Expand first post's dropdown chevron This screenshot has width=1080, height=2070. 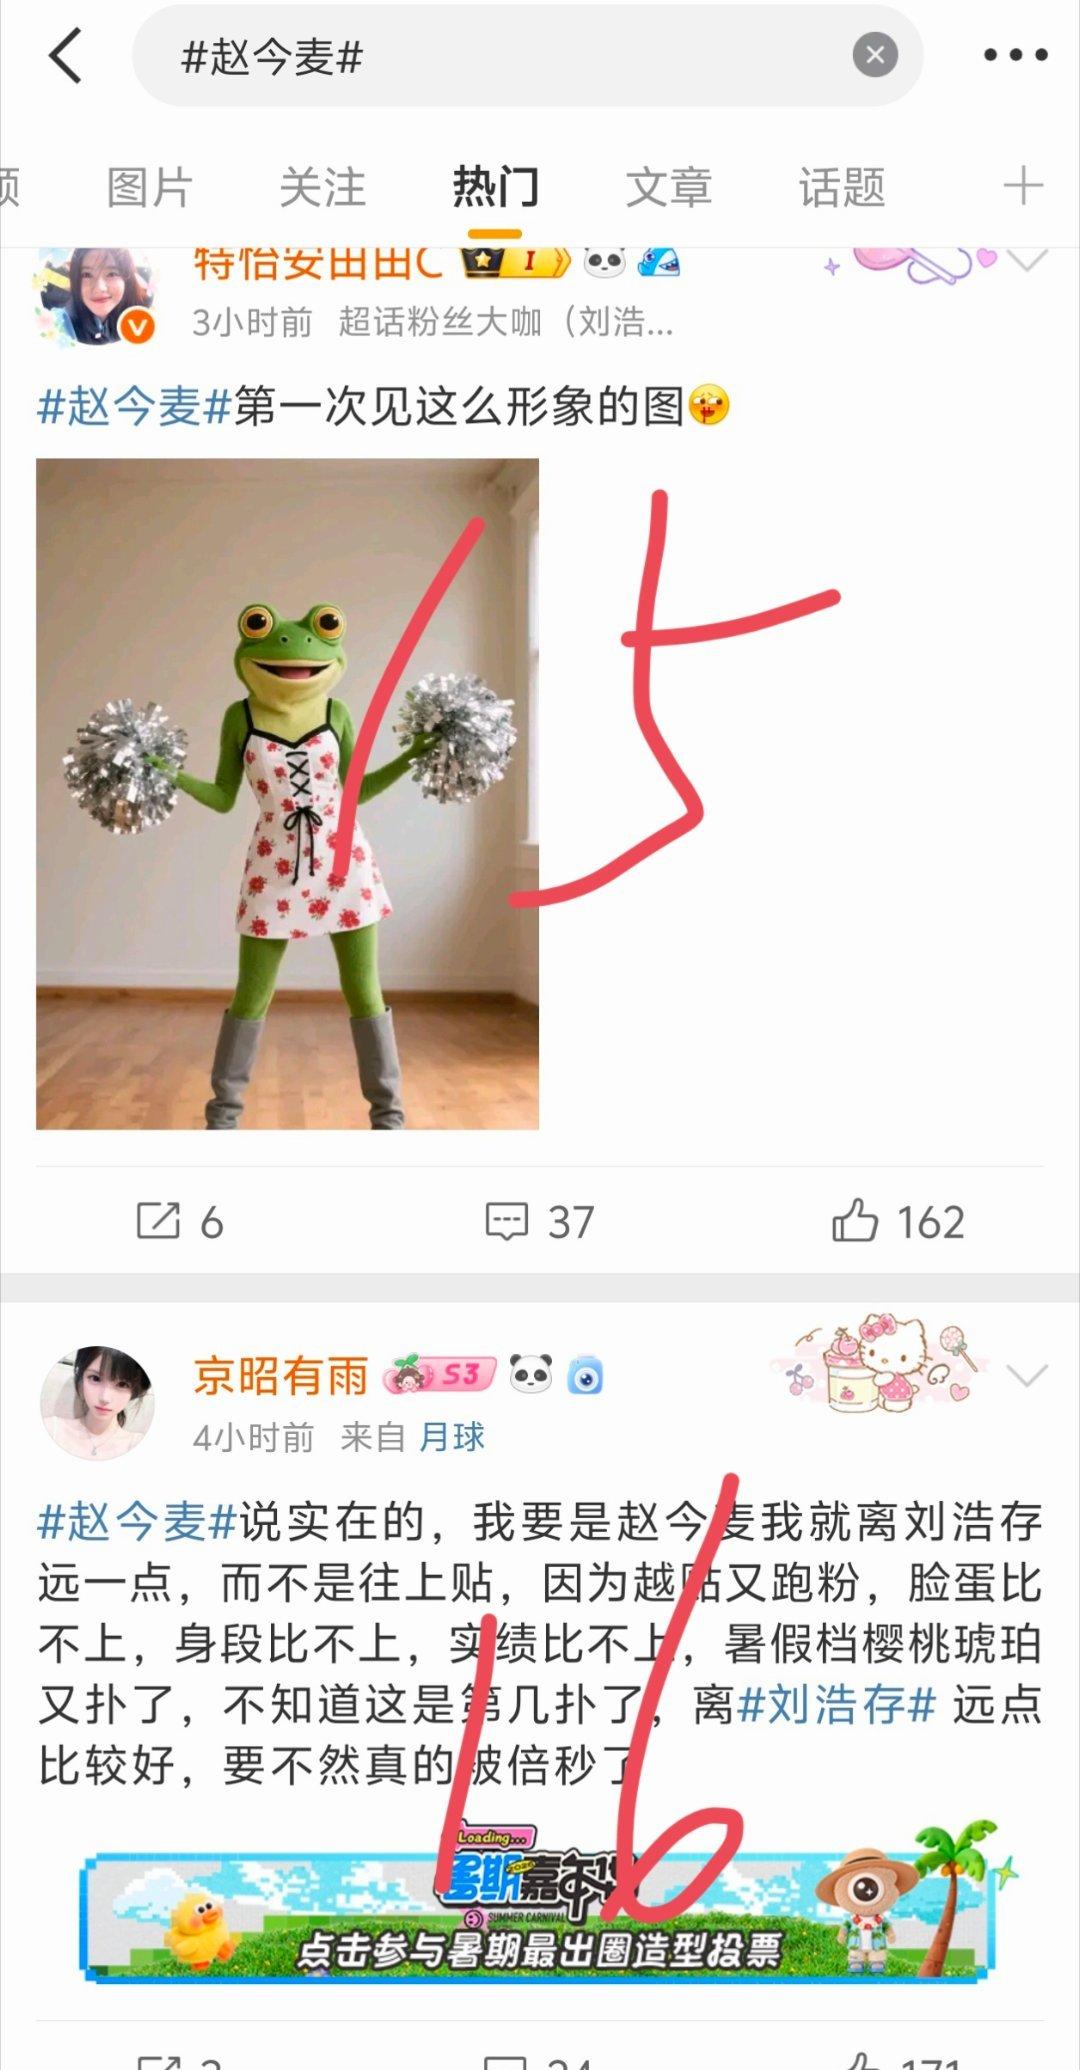(x=1027, y=262)
